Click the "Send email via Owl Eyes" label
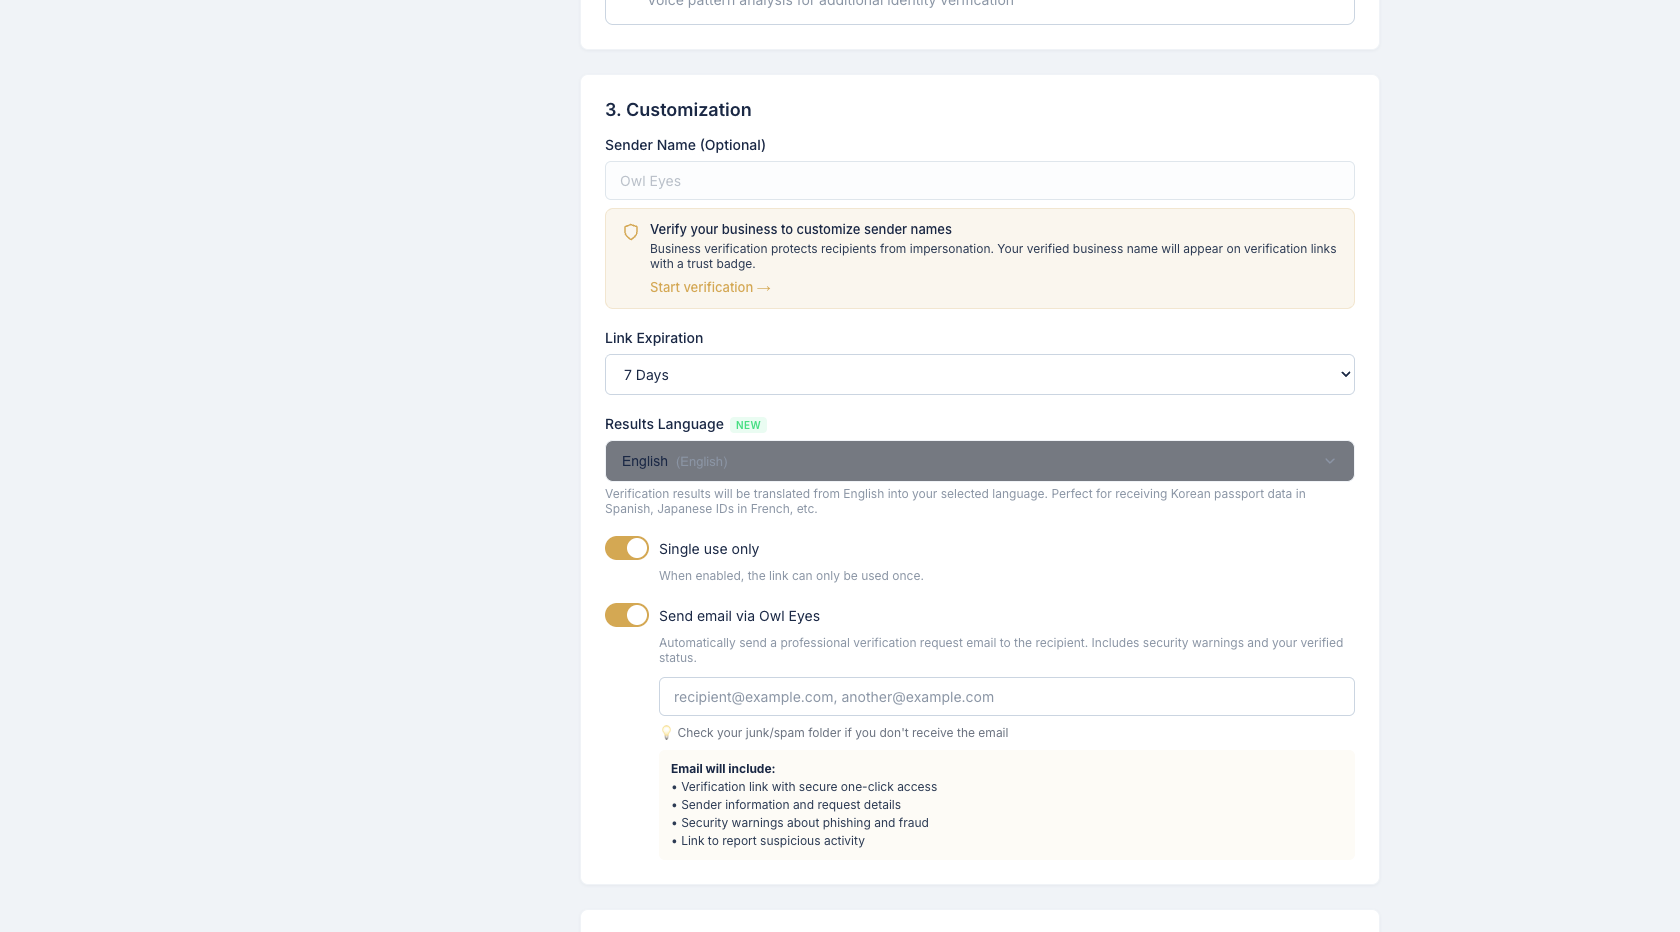The width and height of the screenshot is (1680, 932). pyautogui.click(x=739, y=616)
